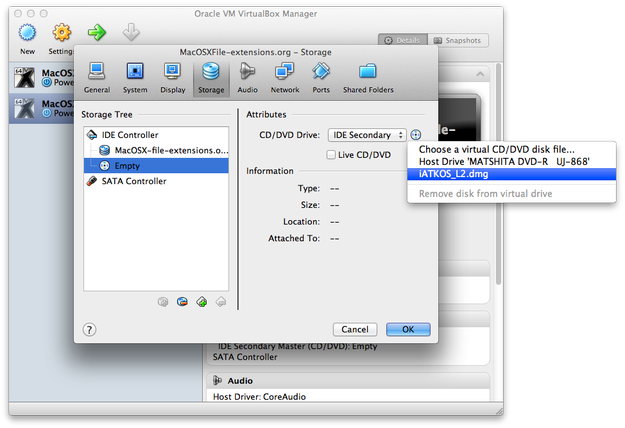Screen dimensions: 625x428
Task: Switch to Details view in VirtualBox Manager
Action: pos(403,40)
